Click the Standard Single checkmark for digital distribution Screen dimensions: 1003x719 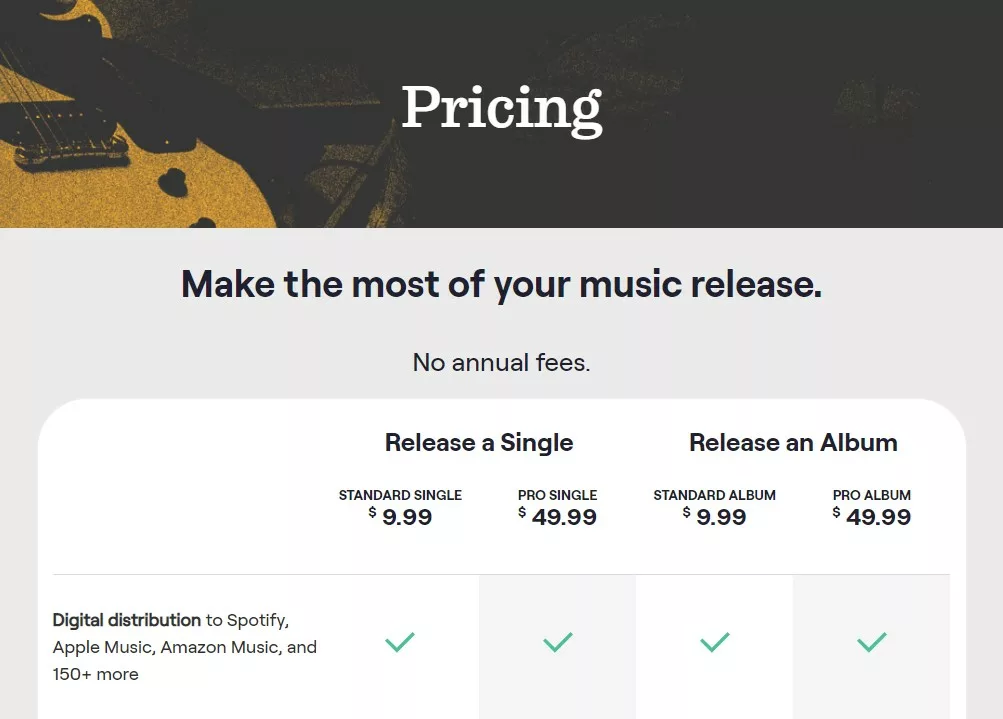400,642
